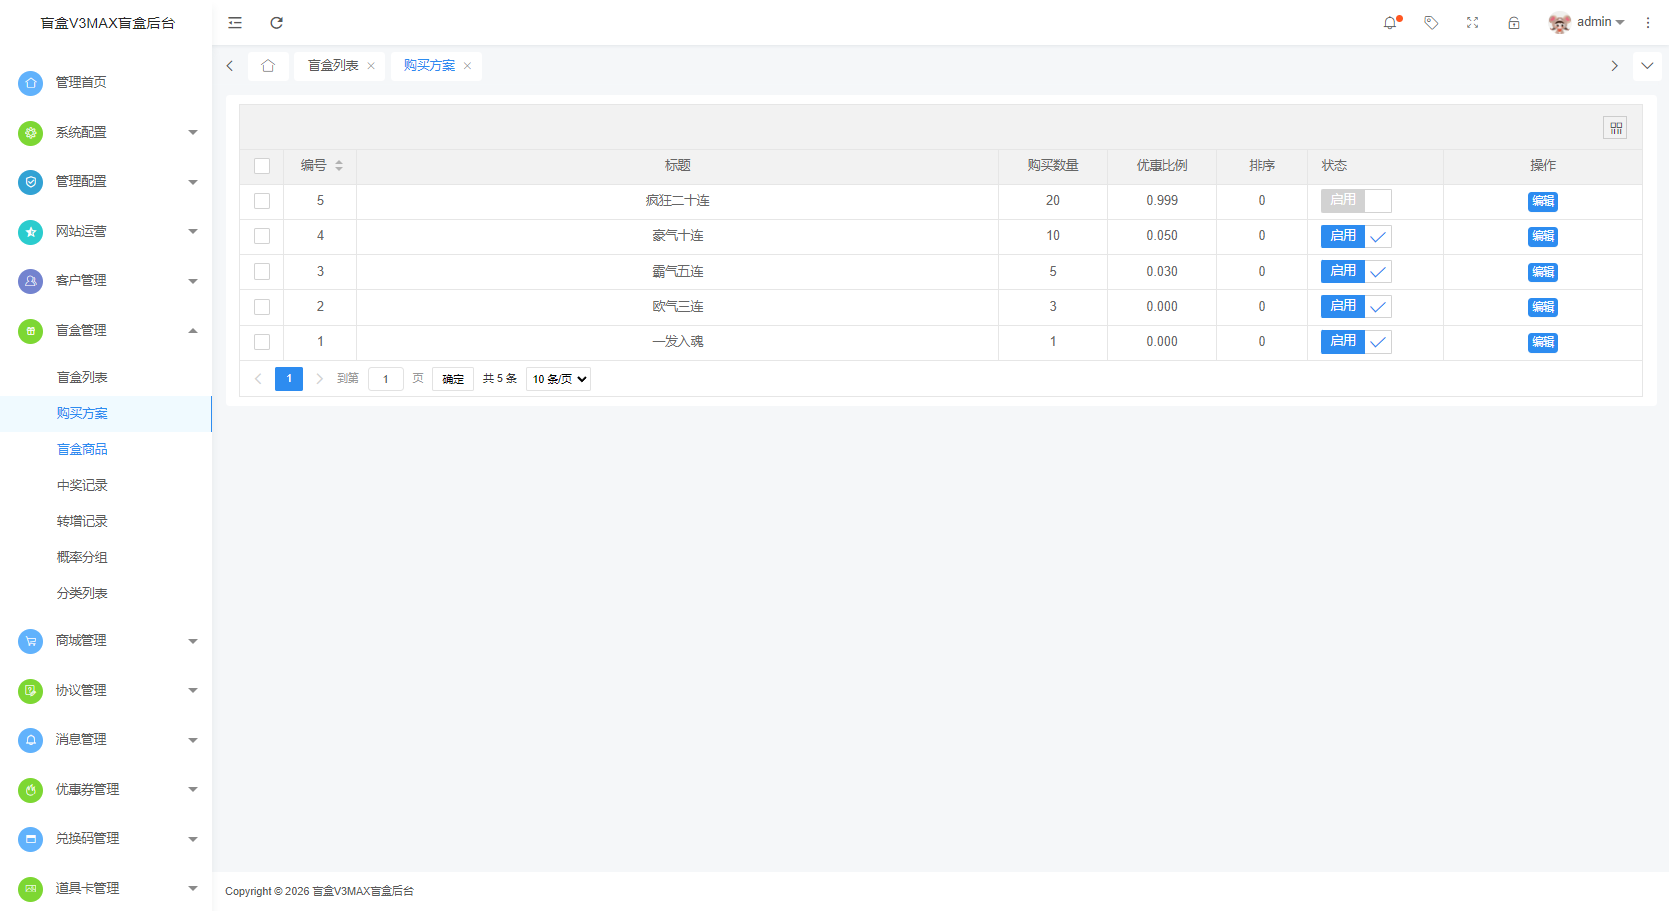
Task: Open 转增记录 in sidebar
Action: (x=82, y=522)
